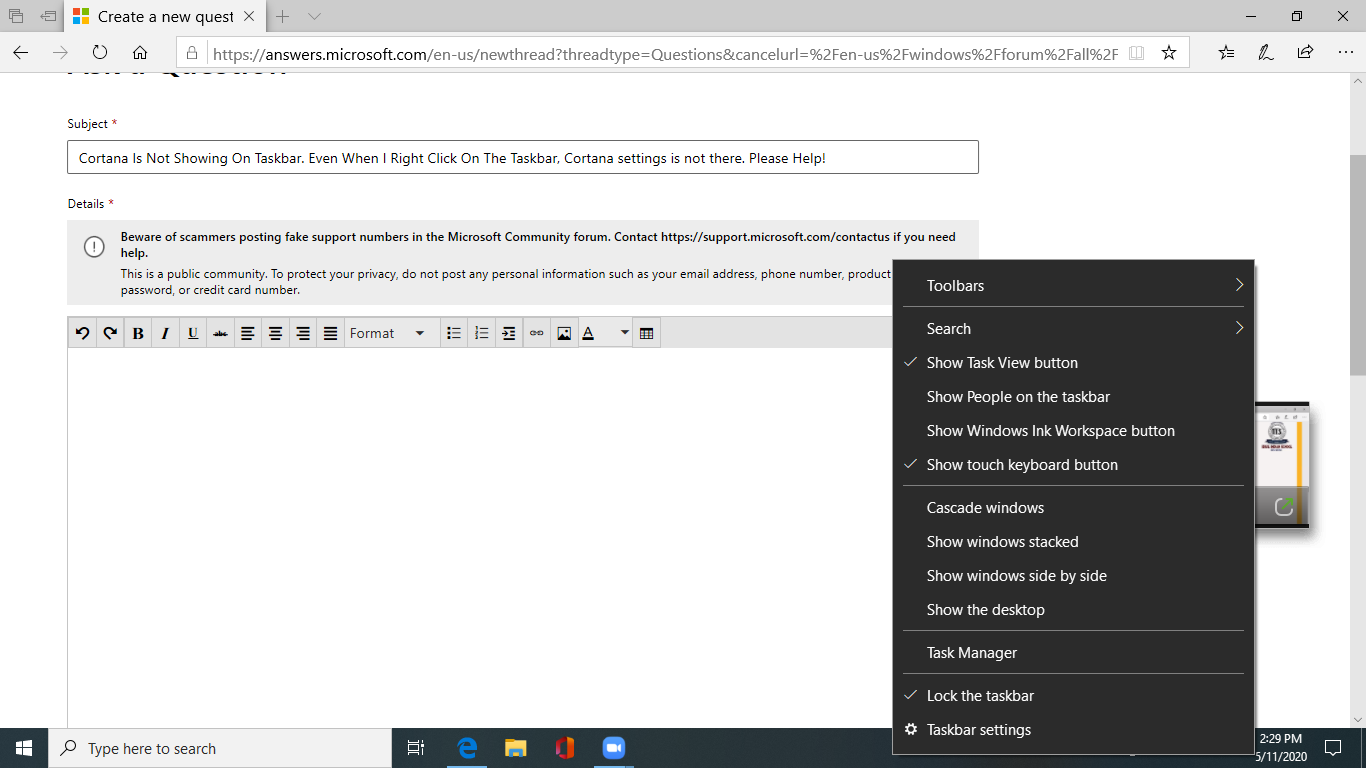Justify text alignment
The width and height of the screenshot is (1366, 768).
point(330,333)
